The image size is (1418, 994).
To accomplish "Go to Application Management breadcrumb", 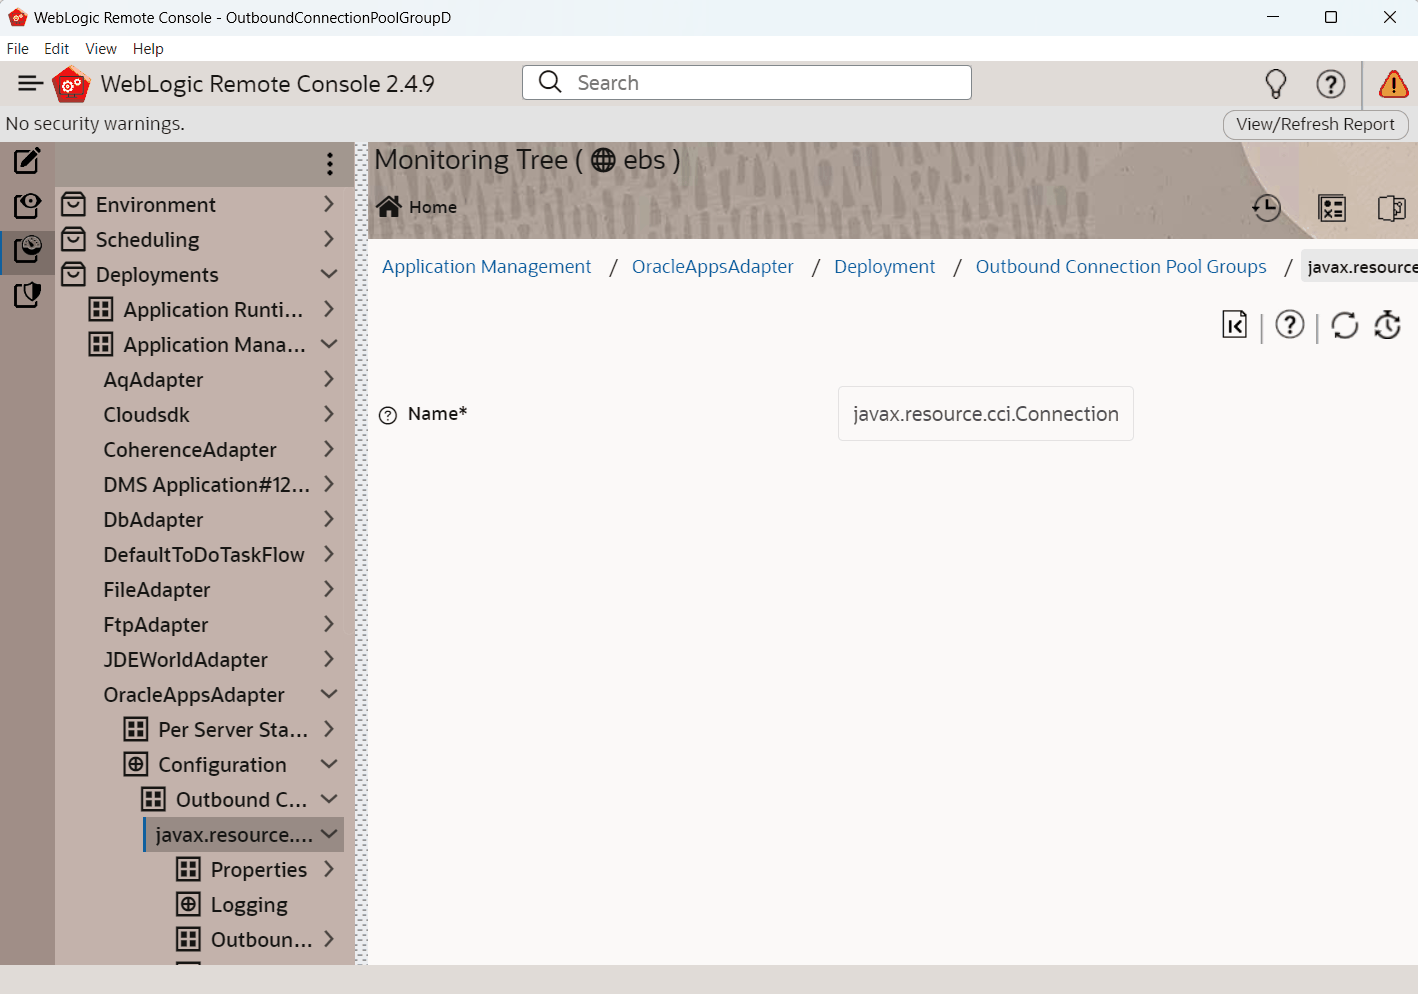I will 487,267.
